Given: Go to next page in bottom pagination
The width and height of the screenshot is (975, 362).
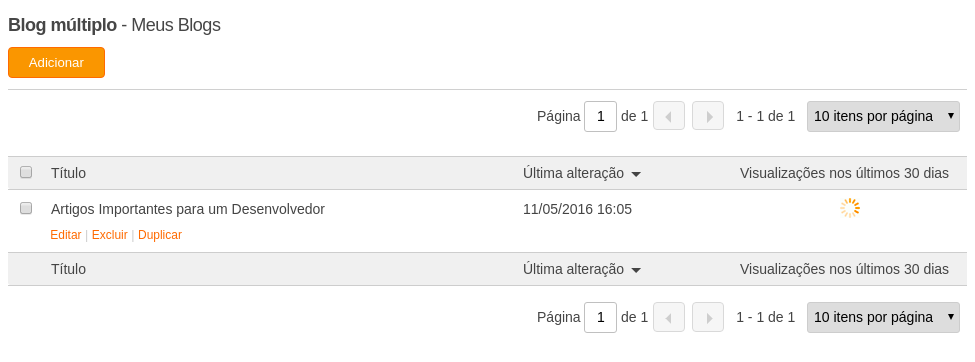Looking at the screenshot, I should (708, 317).
